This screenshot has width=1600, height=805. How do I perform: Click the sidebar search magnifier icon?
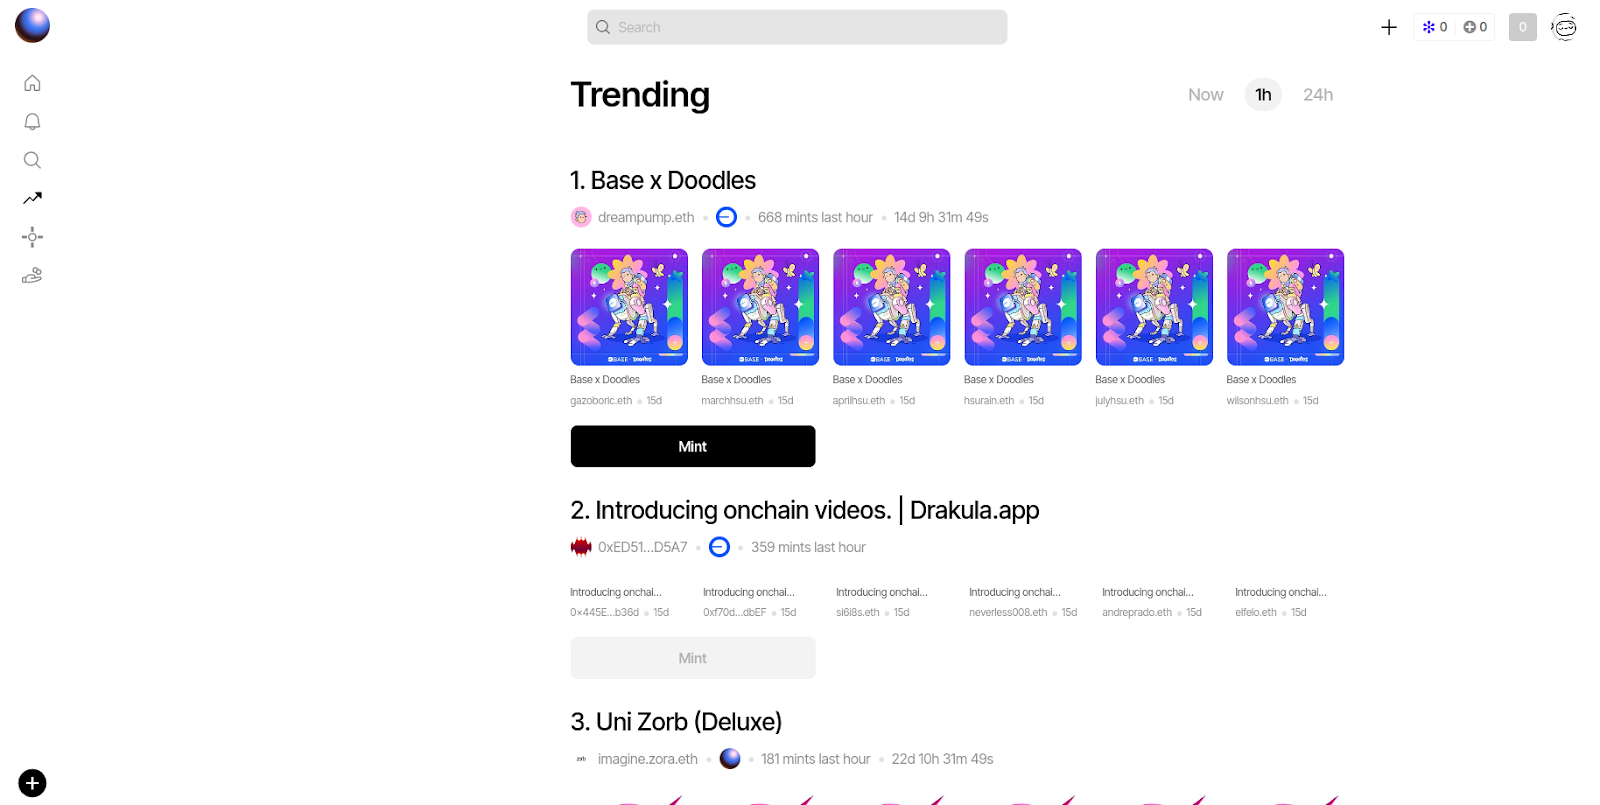tap(32, 160)
